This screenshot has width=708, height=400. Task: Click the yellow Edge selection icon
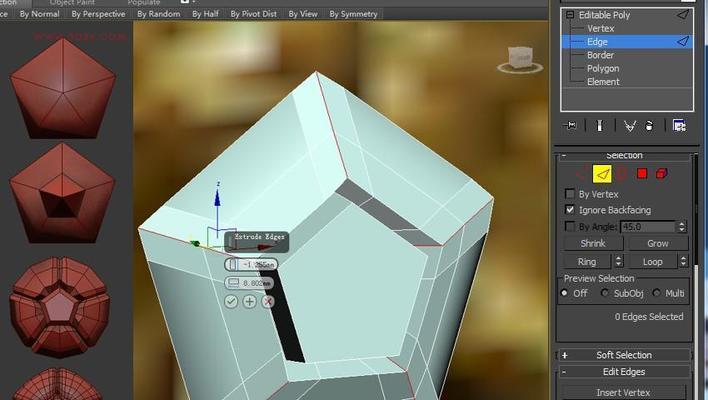[x=602, y=174]
